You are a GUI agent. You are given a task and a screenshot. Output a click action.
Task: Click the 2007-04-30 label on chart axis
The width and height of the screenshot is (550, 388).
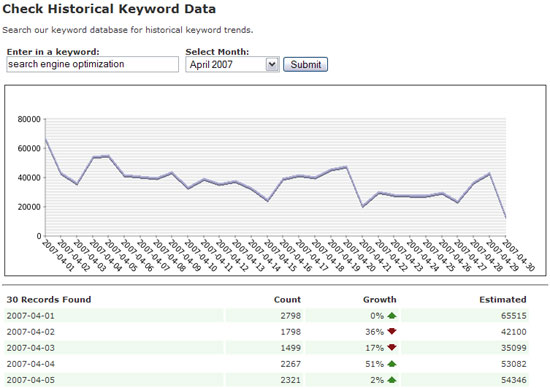pos(519,255)
